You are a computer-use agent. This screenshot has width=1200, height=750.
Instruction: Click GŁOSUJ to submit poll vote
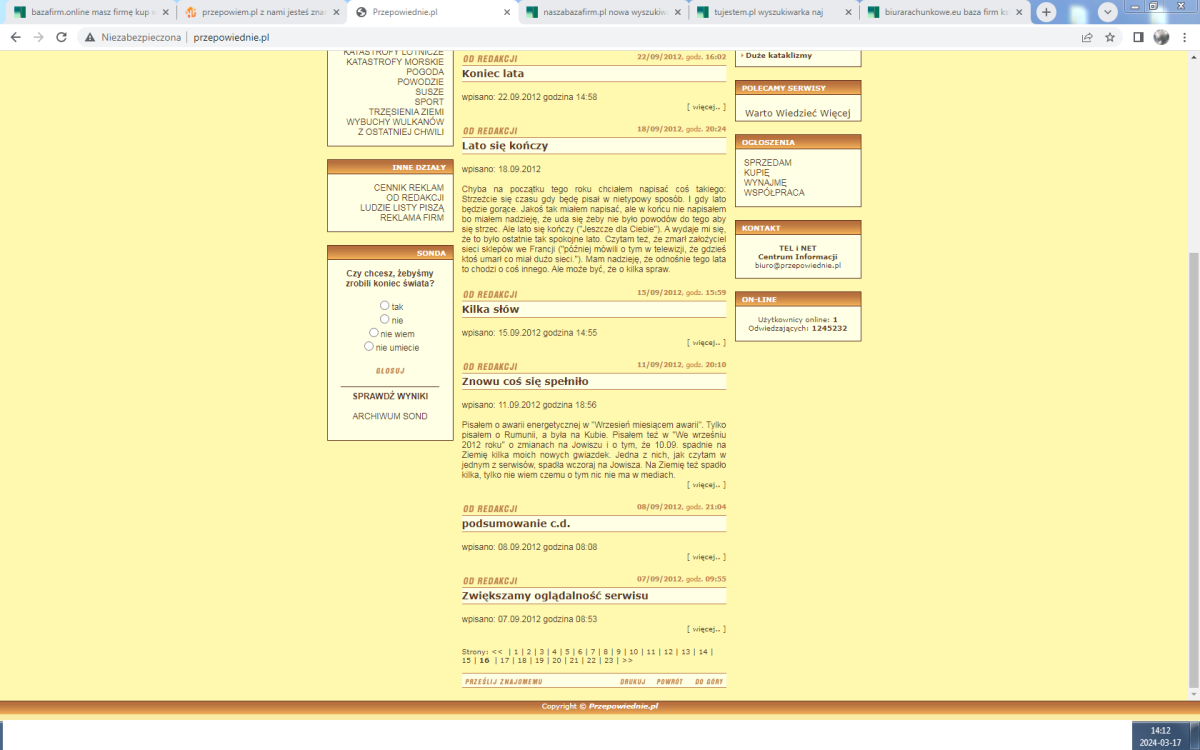(x=390, y=370)
